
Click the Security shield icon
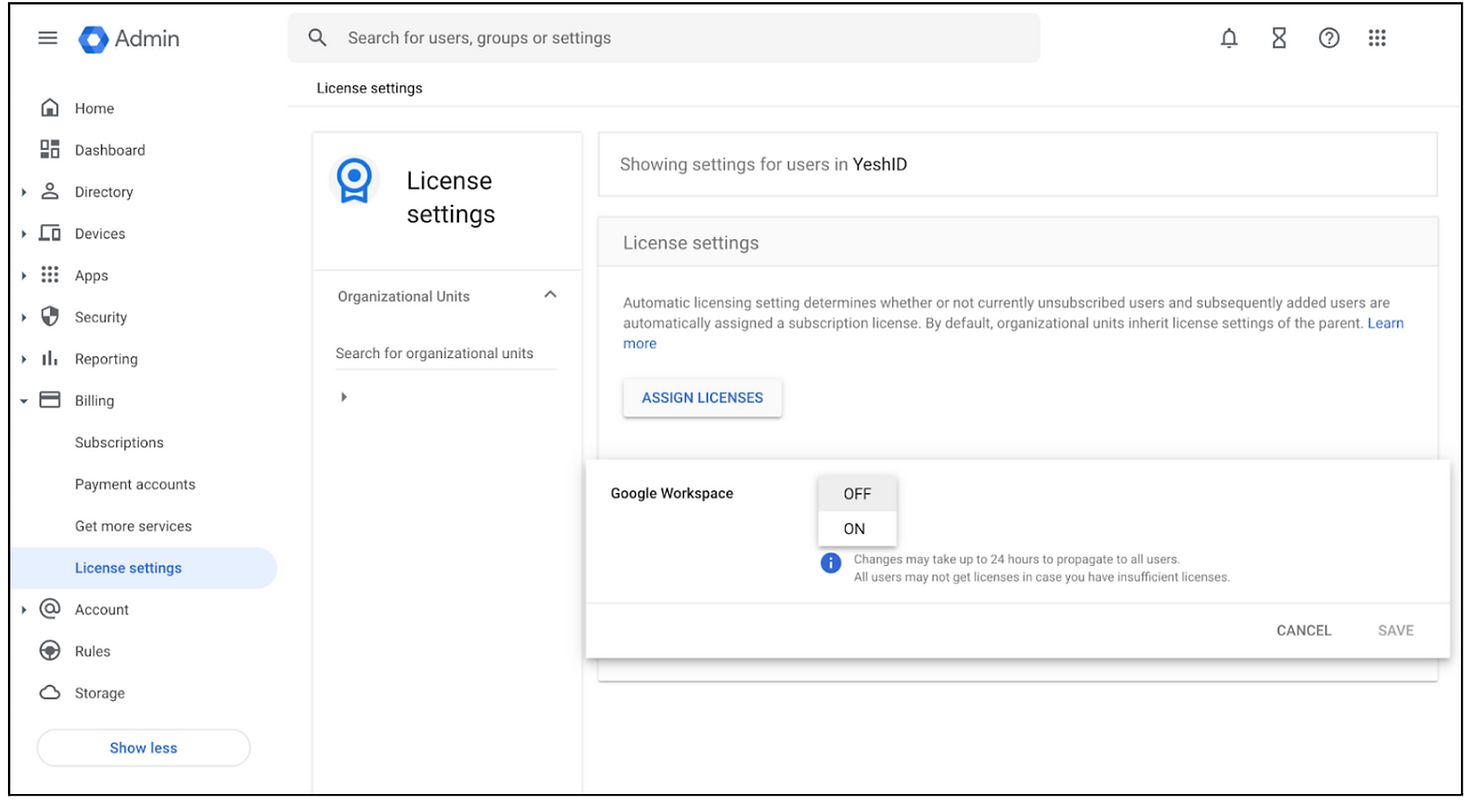[49, 316]
